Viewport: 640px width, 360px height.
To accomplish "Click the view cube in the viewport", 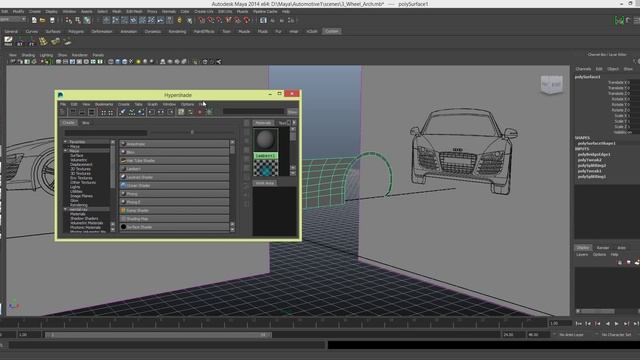I will (x=551, y=84).
